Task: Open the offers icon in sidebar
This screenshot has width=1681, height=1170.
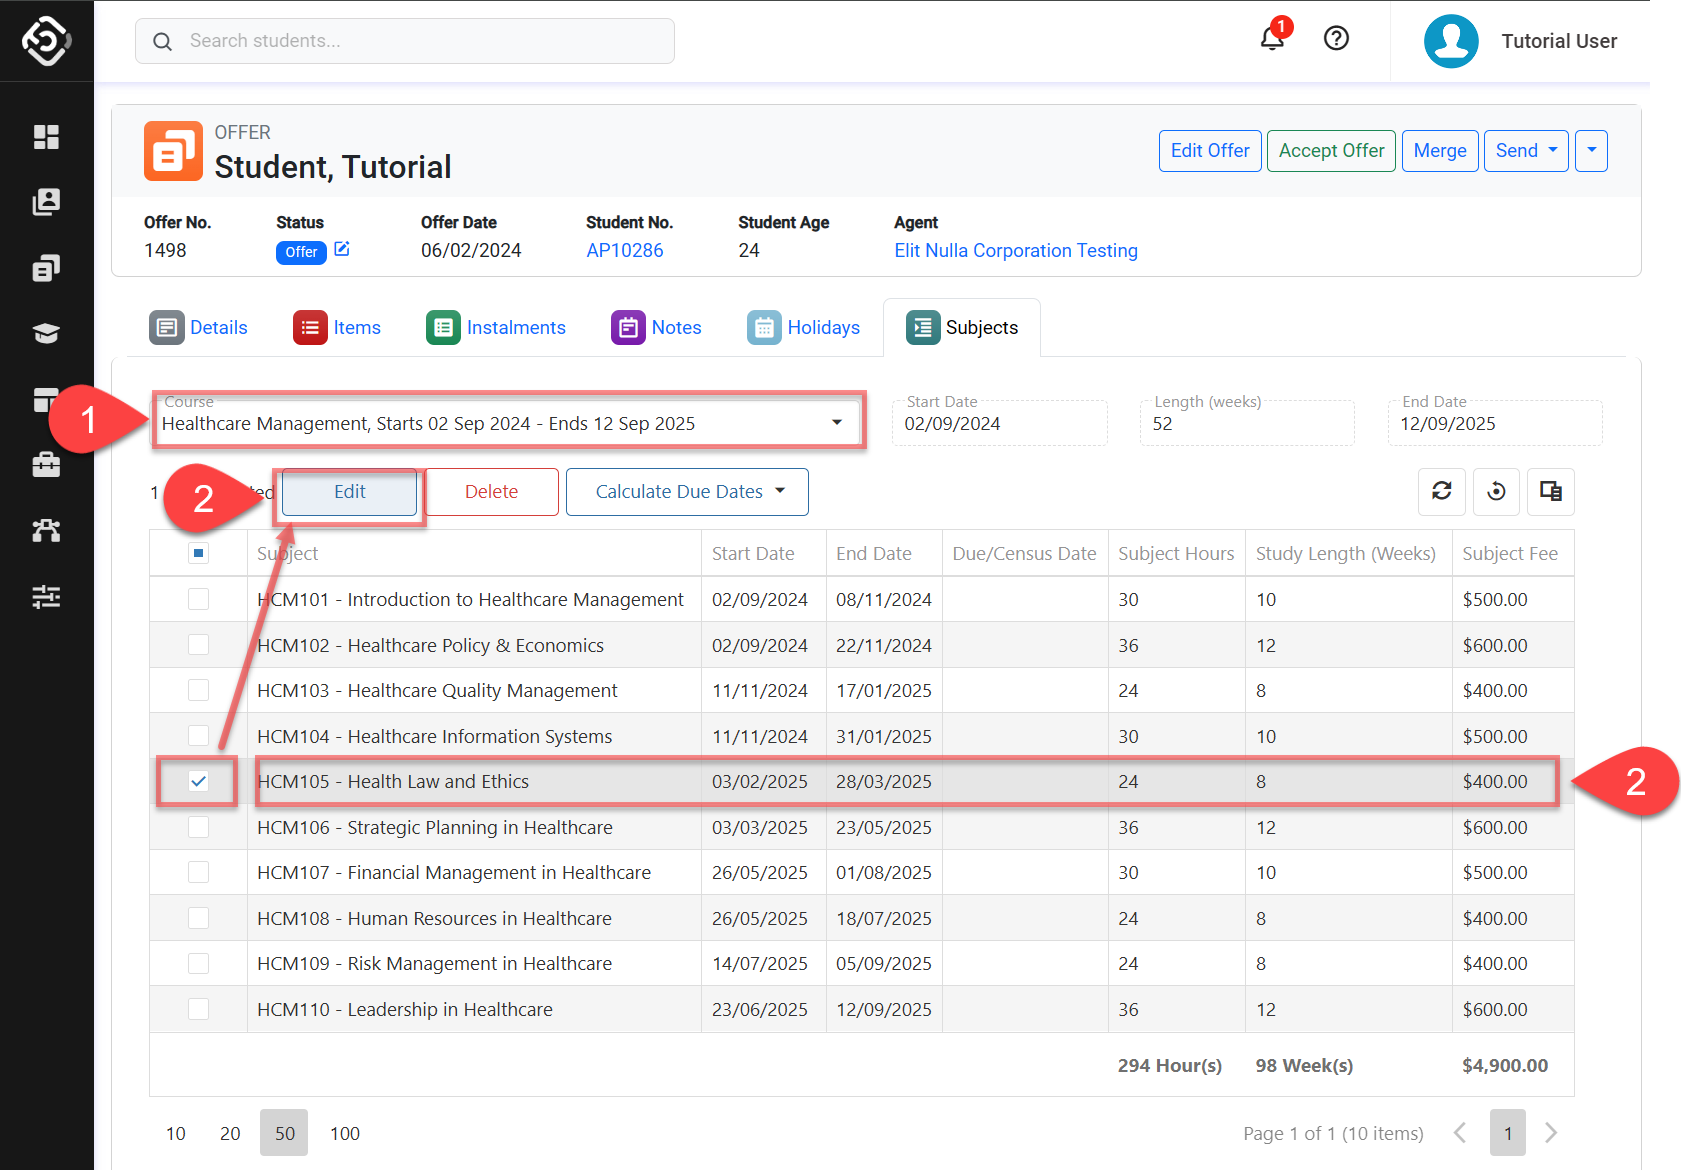Action: click(x=46, y=268)
